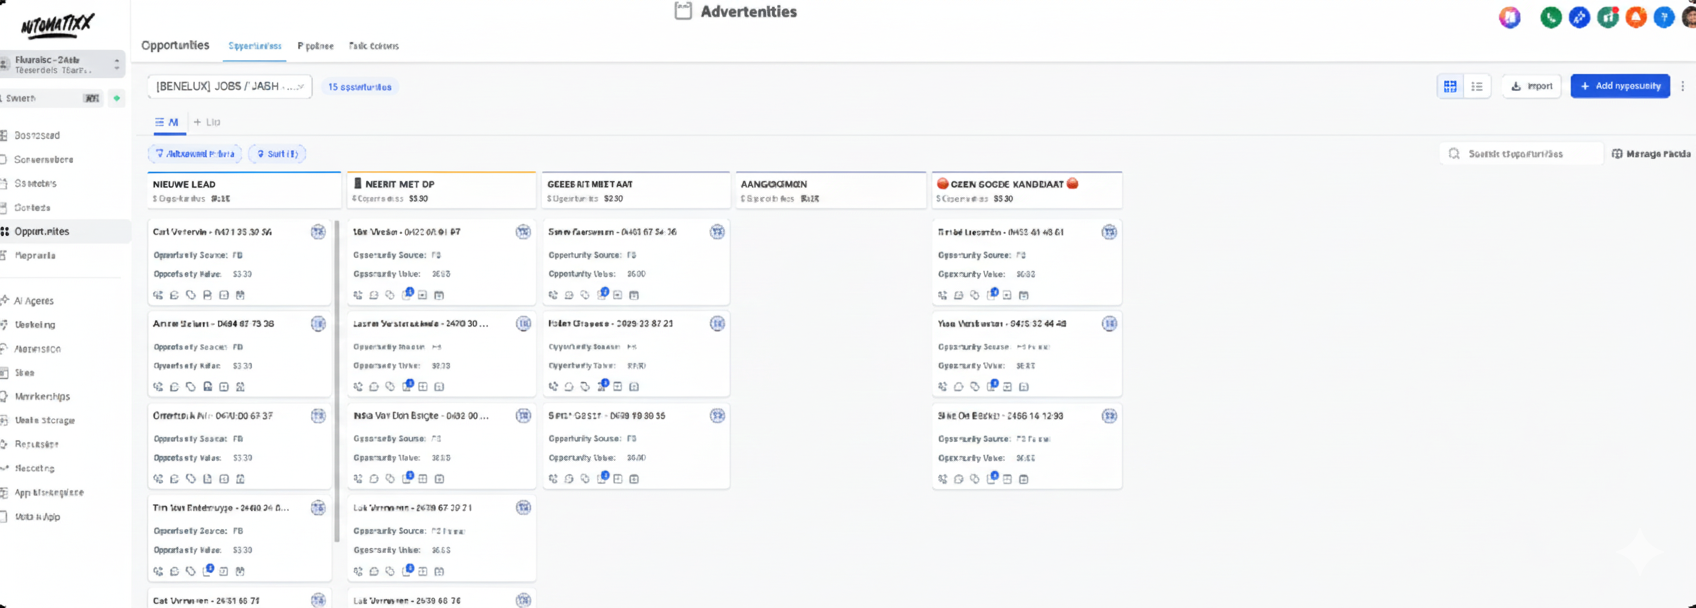
Task: Click calendar icon on Nola Van Don Bsigte card
Action: click(439, 479)
